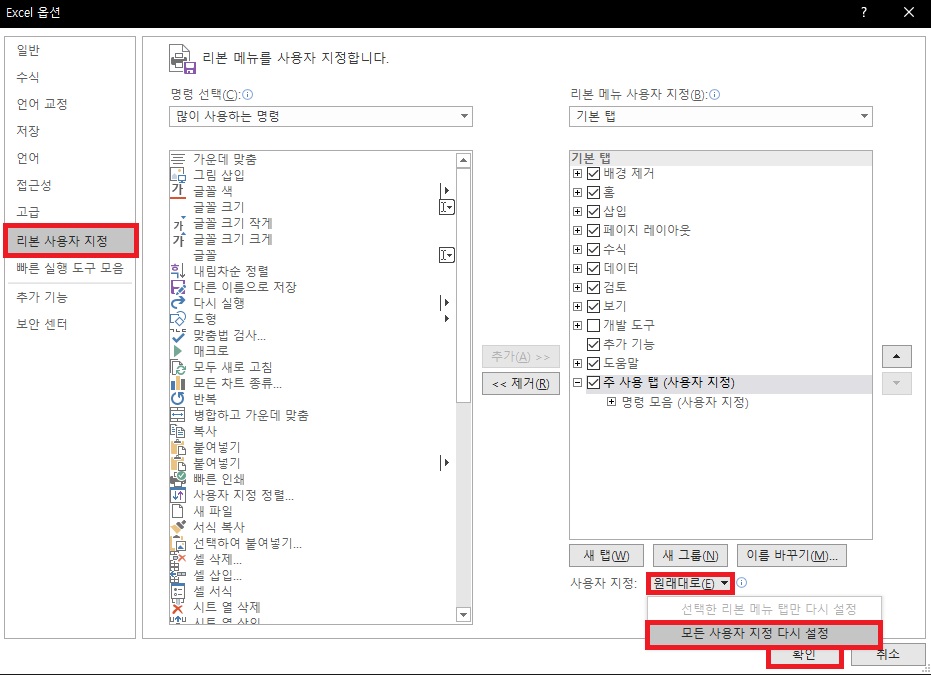The height and width of the screenshot is (675, 931).
Task: Open 빠른 실행 도구 모음 category
Action: pos(70,268)
